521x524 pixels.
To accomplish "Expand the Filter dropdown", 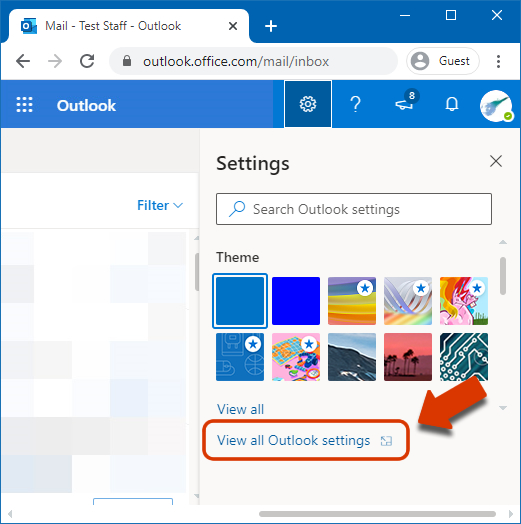I will coord(160,205).
